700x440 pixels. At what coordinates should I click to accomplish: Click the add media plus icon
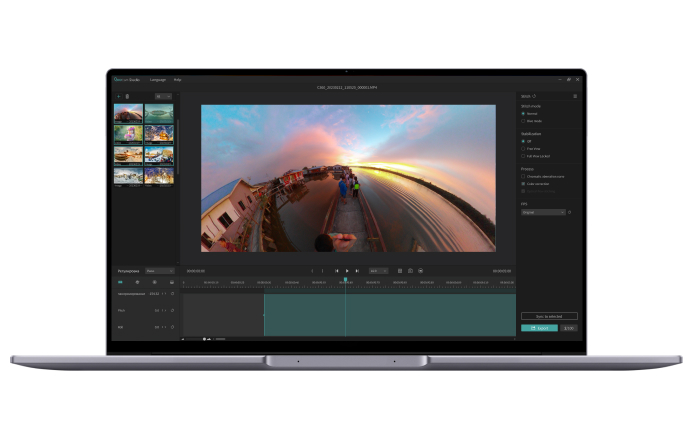pyautogui.click(x=119, y=96)
